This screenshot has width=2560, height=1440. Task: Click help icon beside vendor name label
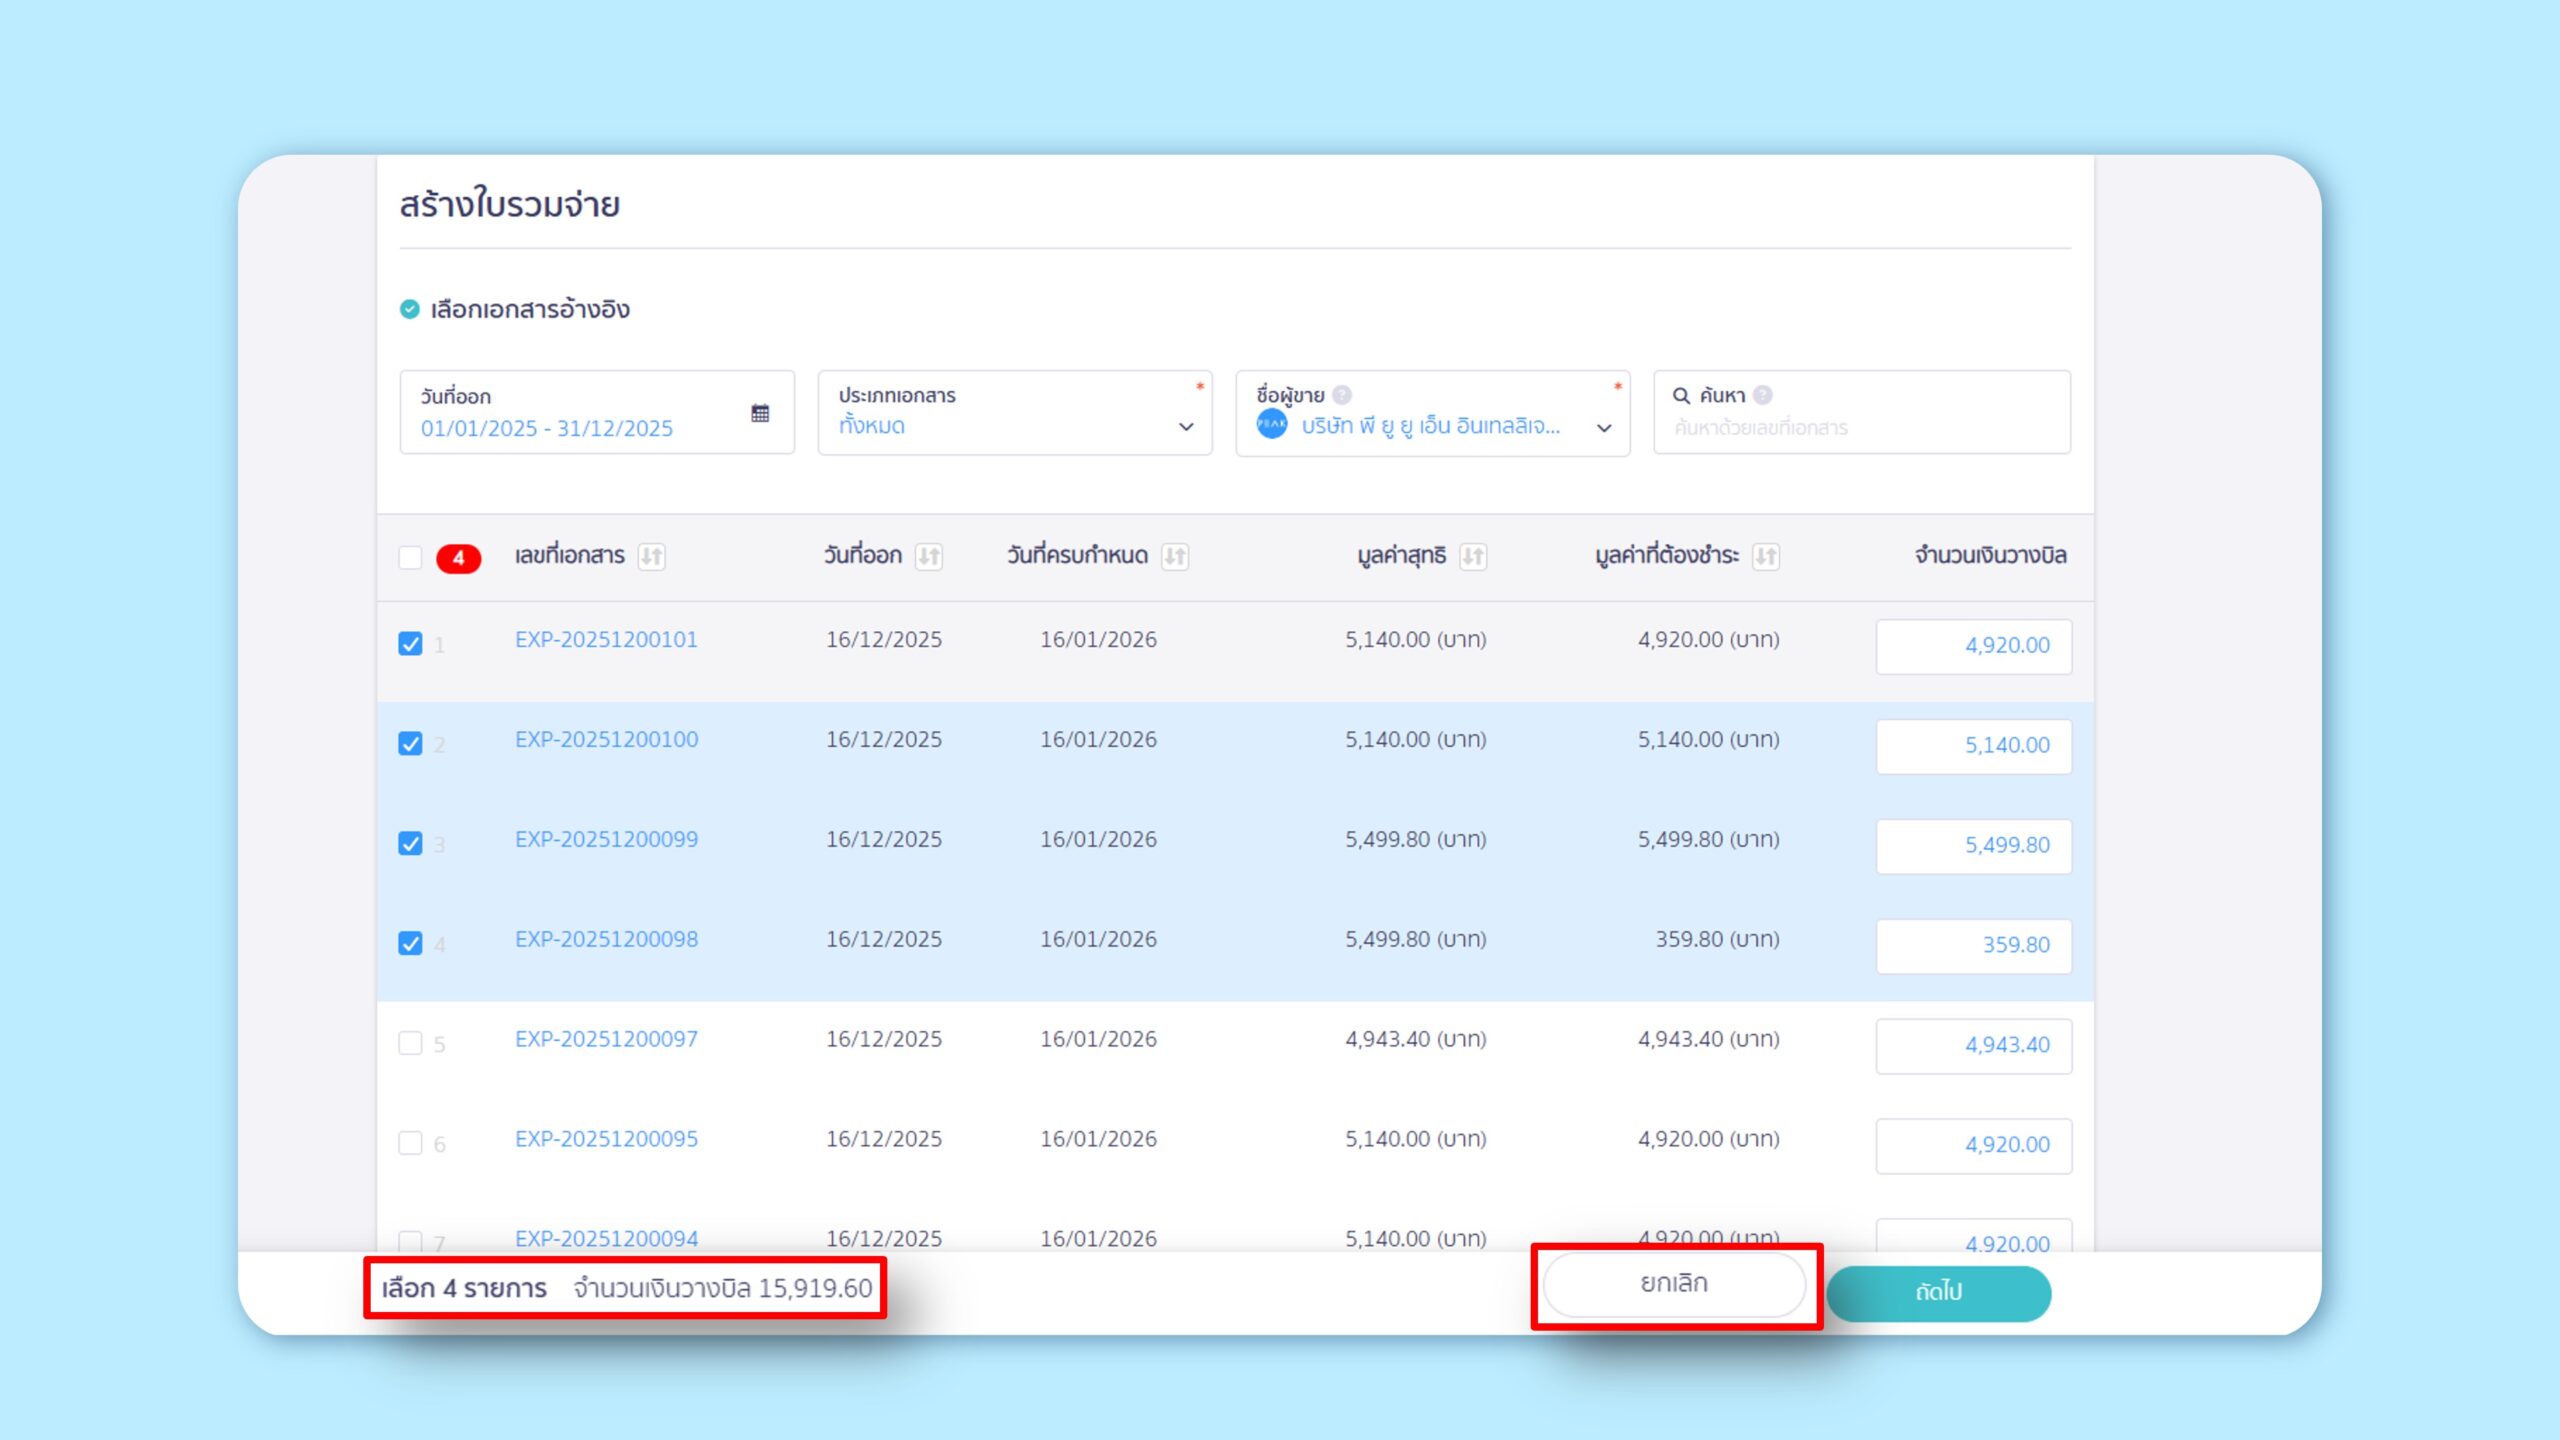pos(1343,395)
